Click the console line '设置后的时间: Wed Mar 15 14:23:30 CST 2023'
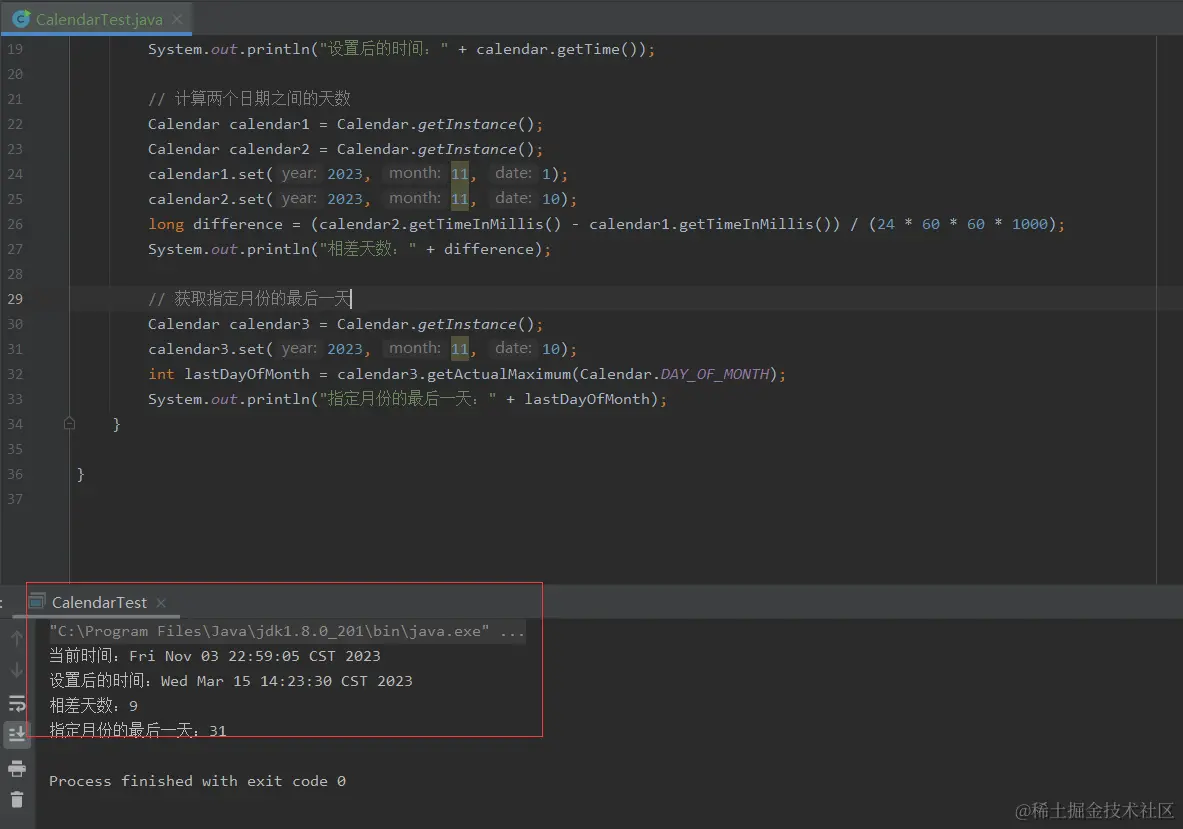The width and height of the screenshot is (1183, 829). pos(231,680)
